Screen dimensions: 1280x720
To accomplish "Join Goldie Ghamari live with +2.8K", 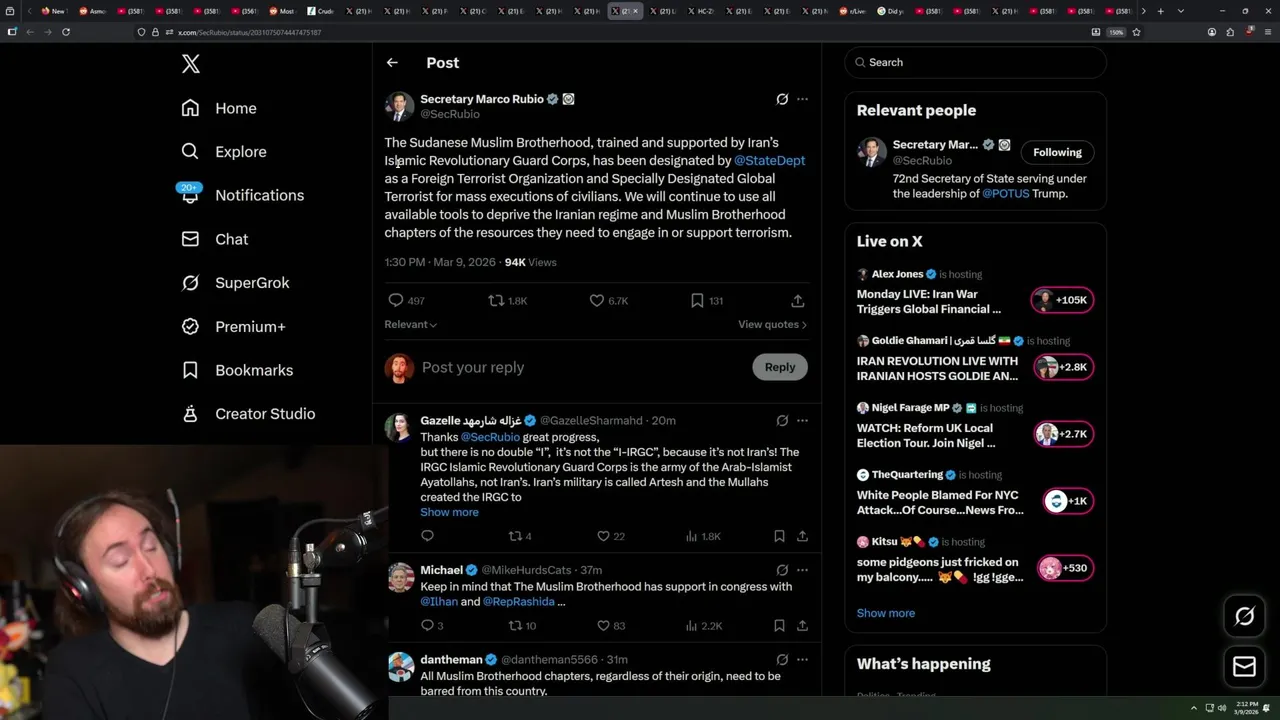I will [x=1062, y=367].
